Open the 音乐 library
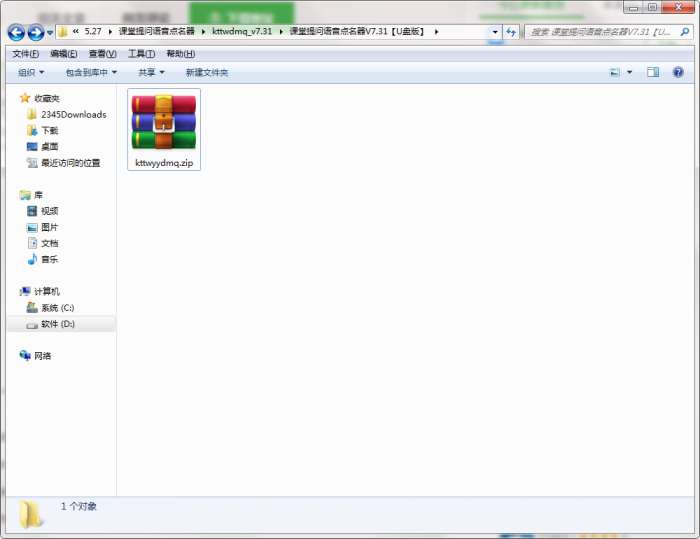The height and width of the screenshot is (539, 700). pyautogui.click(x=50, y=259)
